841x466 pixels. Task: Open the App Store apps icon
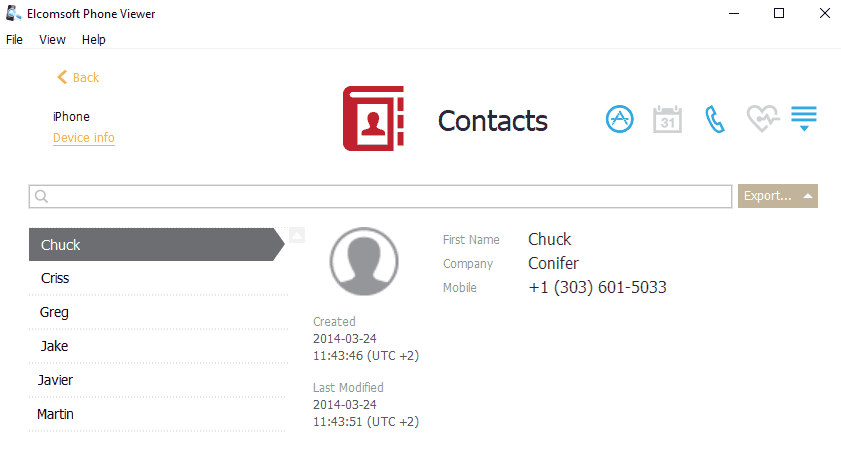click(620, 120)
